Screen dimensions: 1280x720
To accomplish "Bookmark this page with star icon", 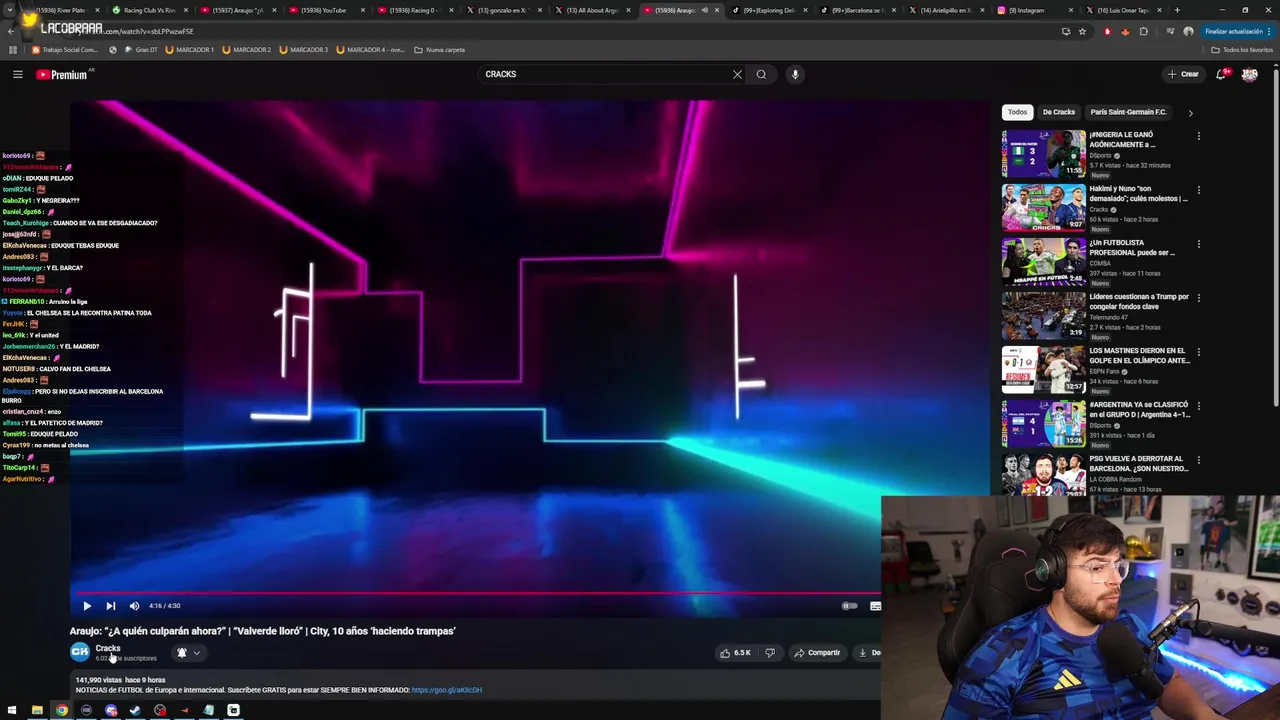I will (x=1082, y=31).
